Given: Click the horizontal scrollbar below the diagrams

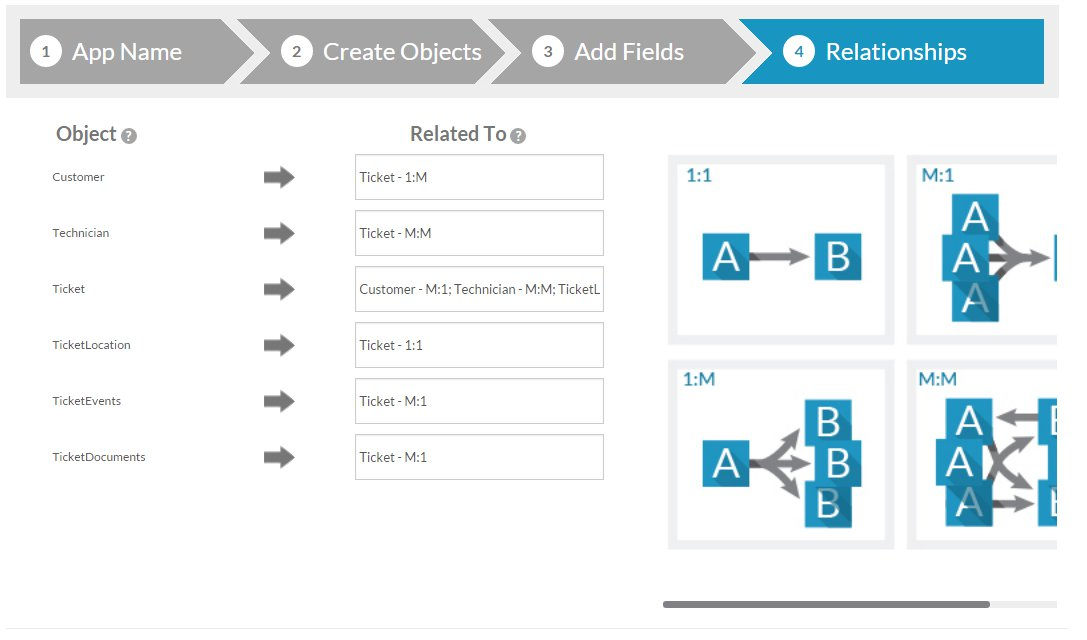Looking at the screenshot, I should (826, 604).
